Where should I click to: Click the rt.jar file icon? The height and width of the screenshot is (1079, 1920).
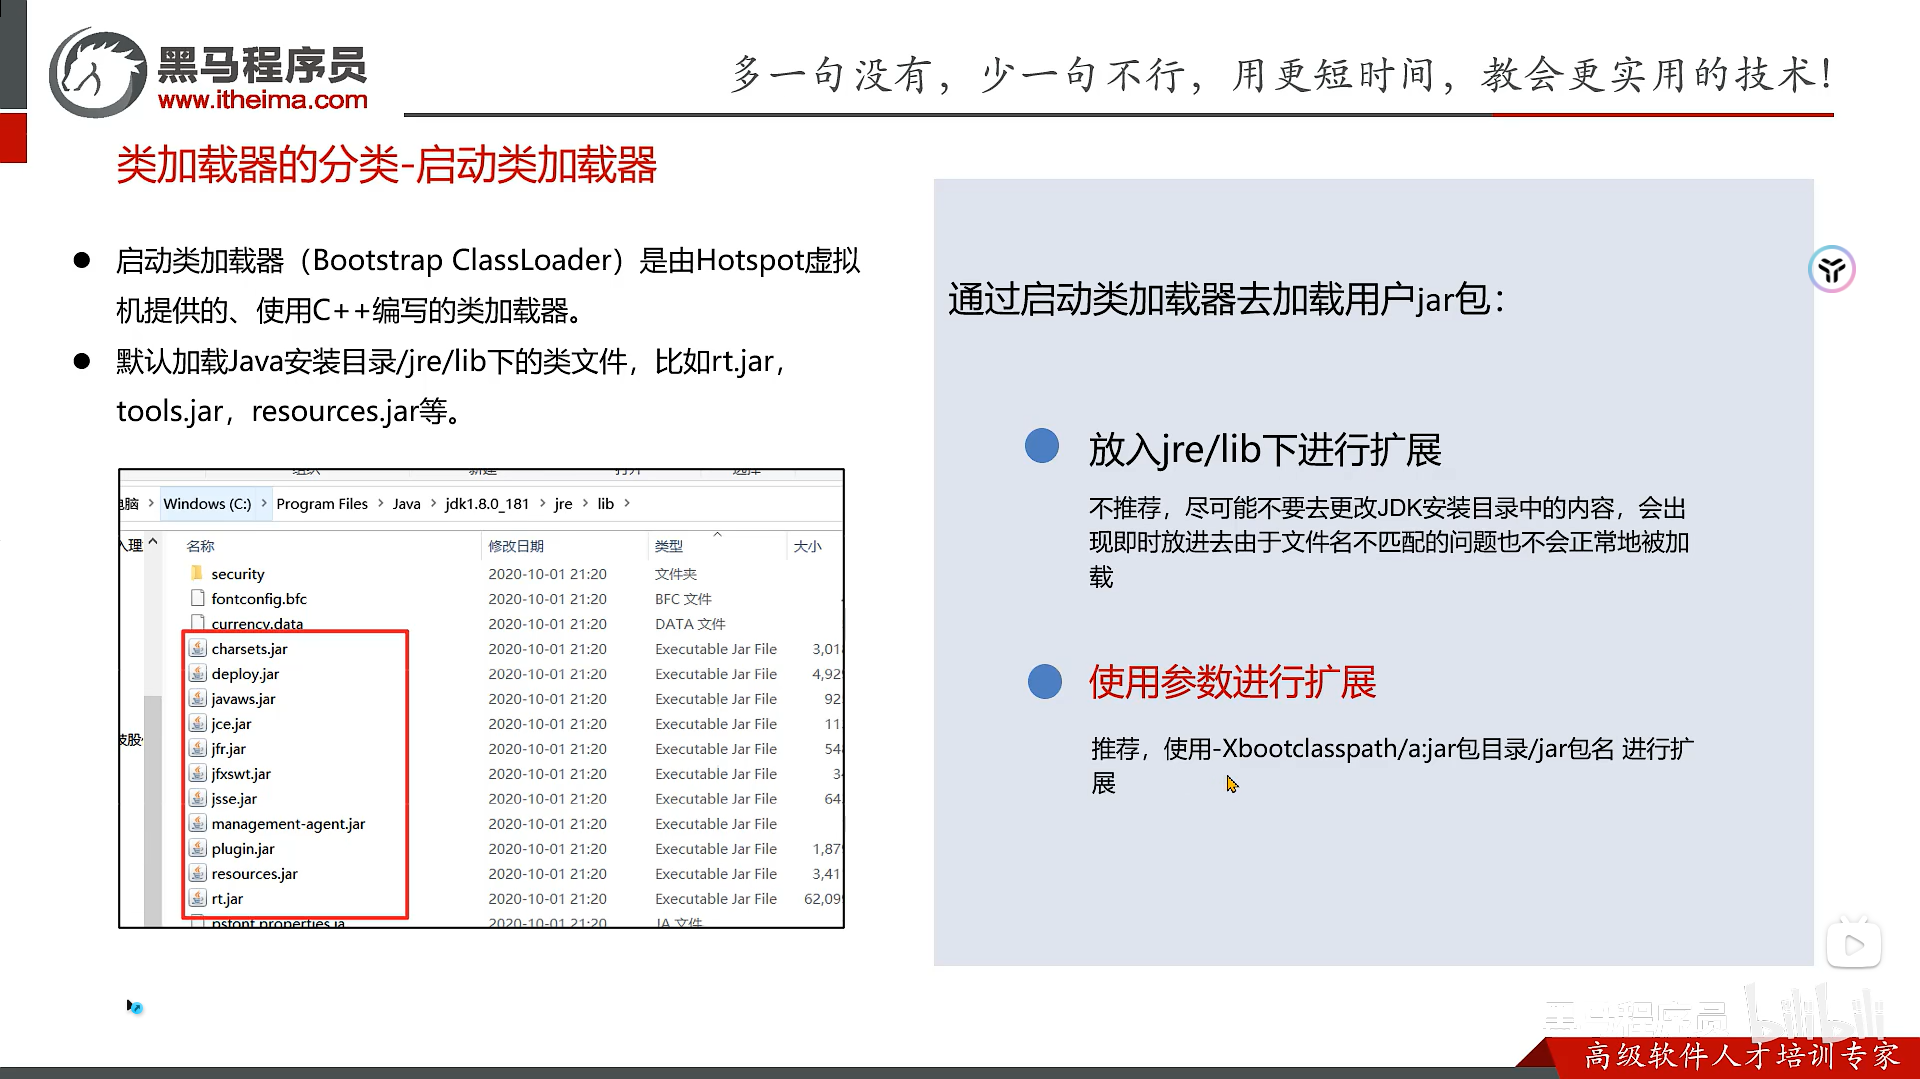[198, 898]
